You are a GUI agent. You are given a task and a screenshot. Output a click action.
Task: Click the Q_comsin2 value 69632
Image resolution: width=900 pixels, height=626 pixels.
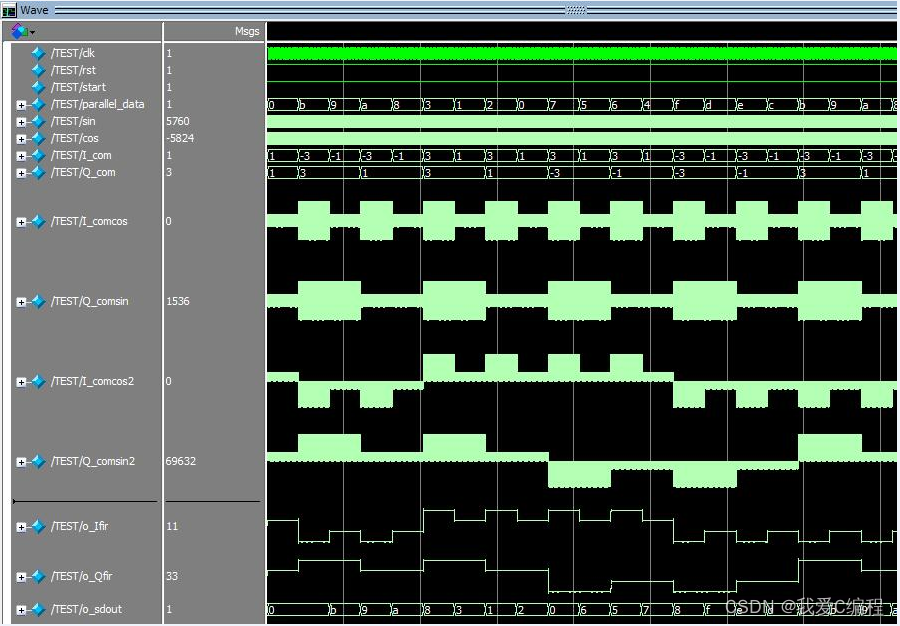click(x=181, y=461)
